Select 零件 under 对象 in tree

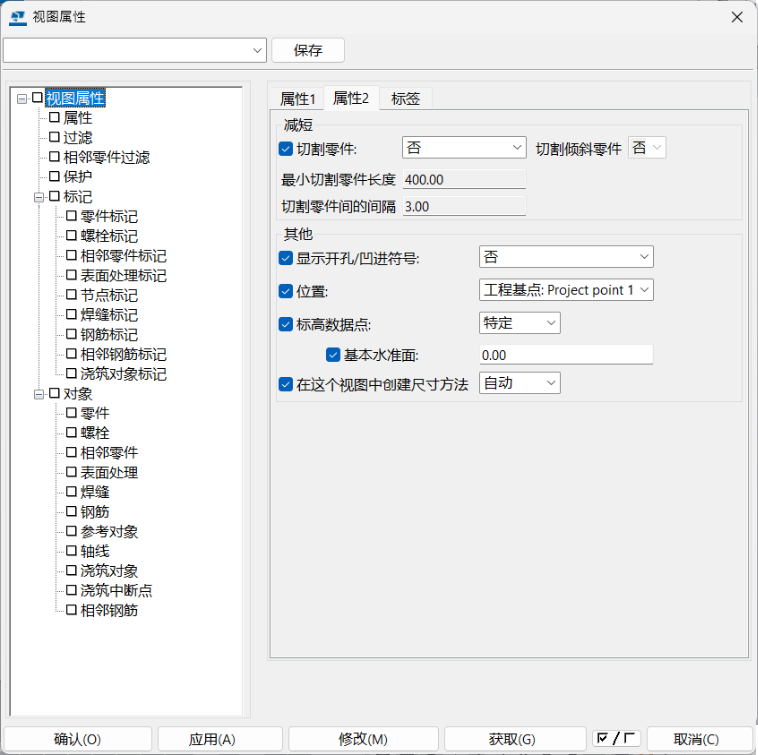click(95, 413)
